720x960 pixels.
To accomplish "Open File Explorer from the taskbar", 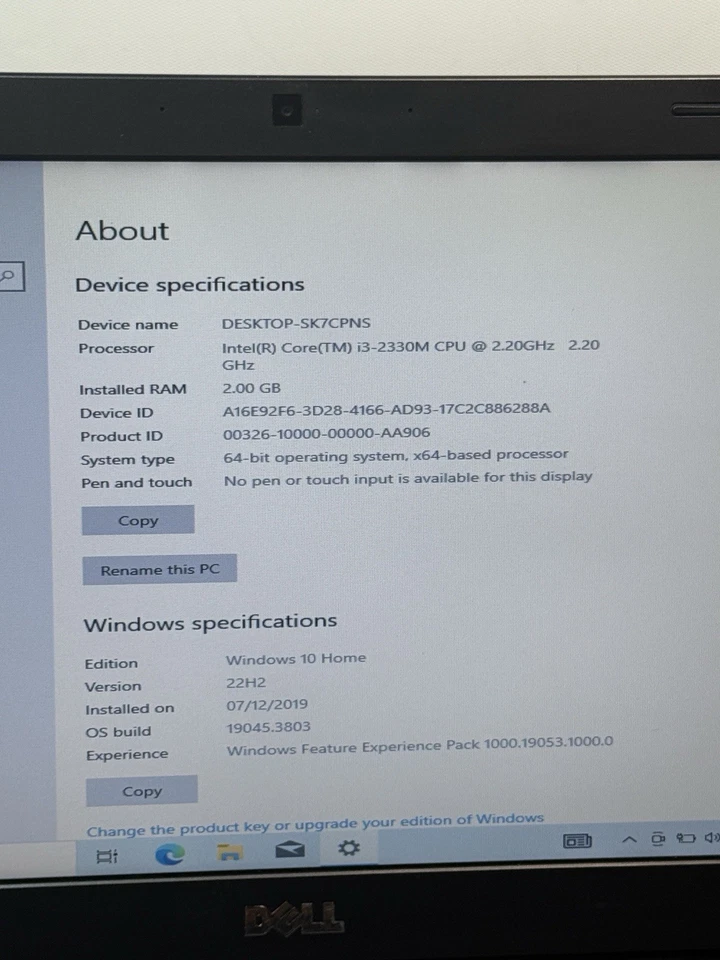I will point(230,852).
